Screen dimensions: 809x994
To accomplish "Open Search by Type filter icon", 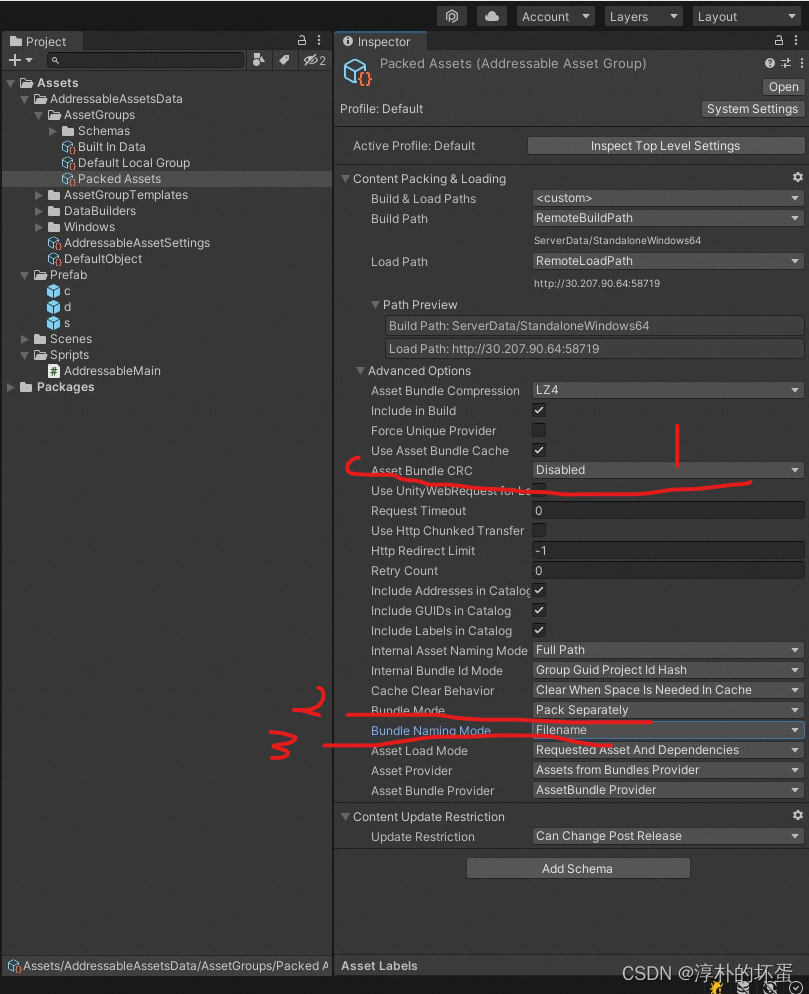I will tap(259, 60).
